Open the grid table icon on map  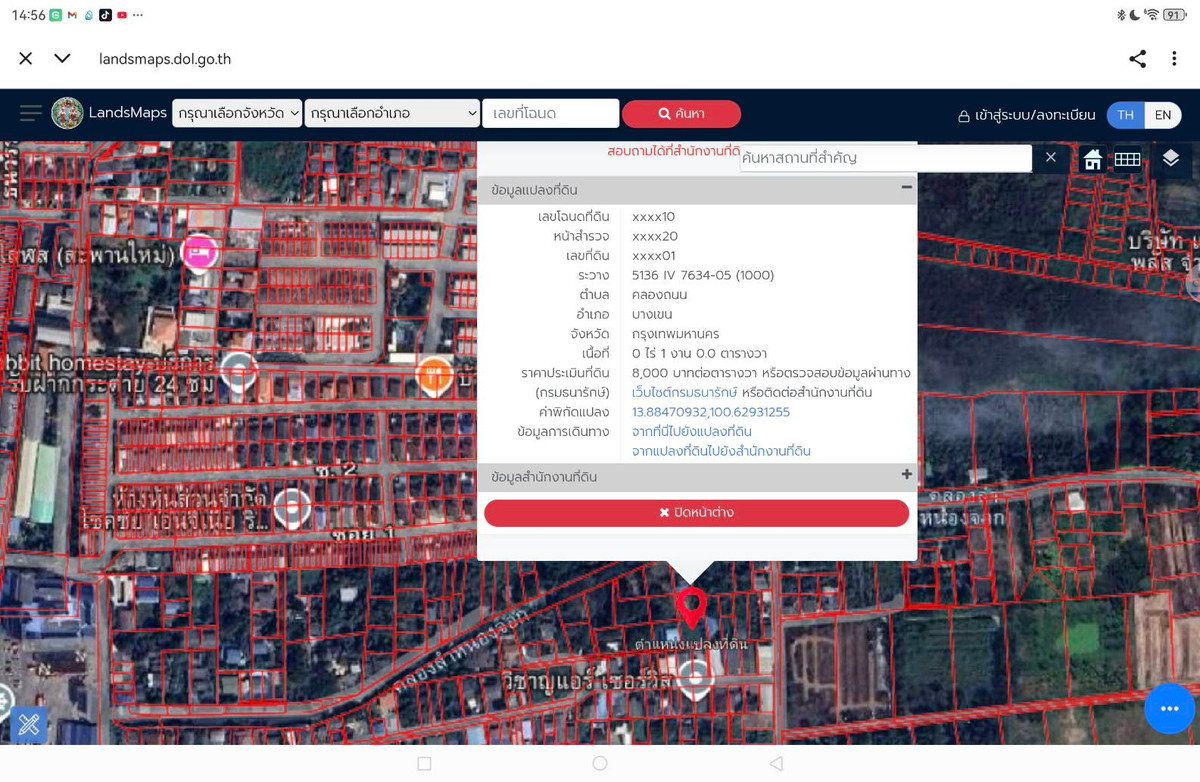point(1127,159)
